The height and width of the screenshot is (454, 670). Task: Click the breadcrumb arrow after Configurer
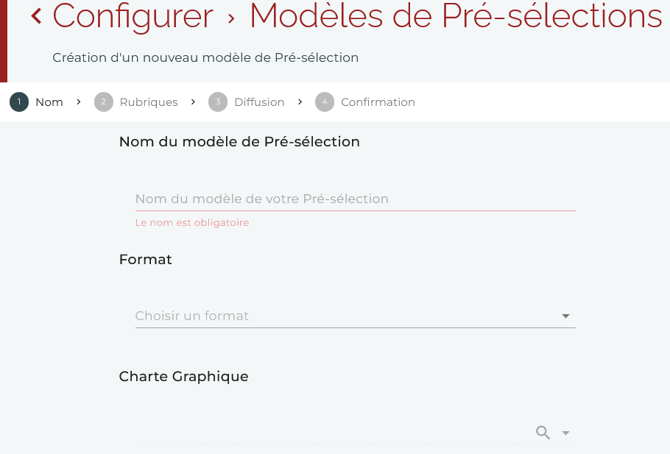[231, 18]
